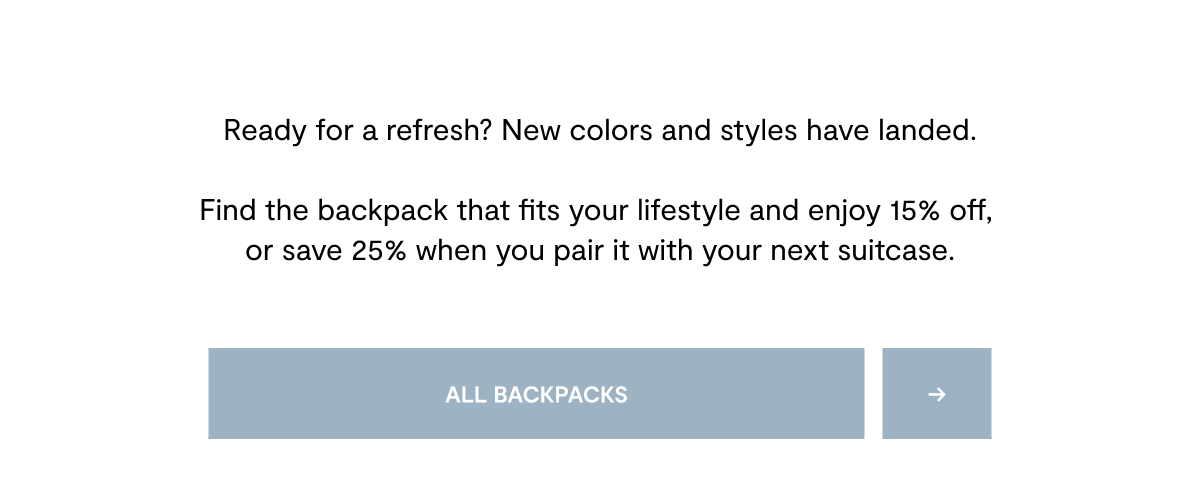Click the right arrow icon
The height and width of the screenshot is (493, 1200).
pos(937,394)
